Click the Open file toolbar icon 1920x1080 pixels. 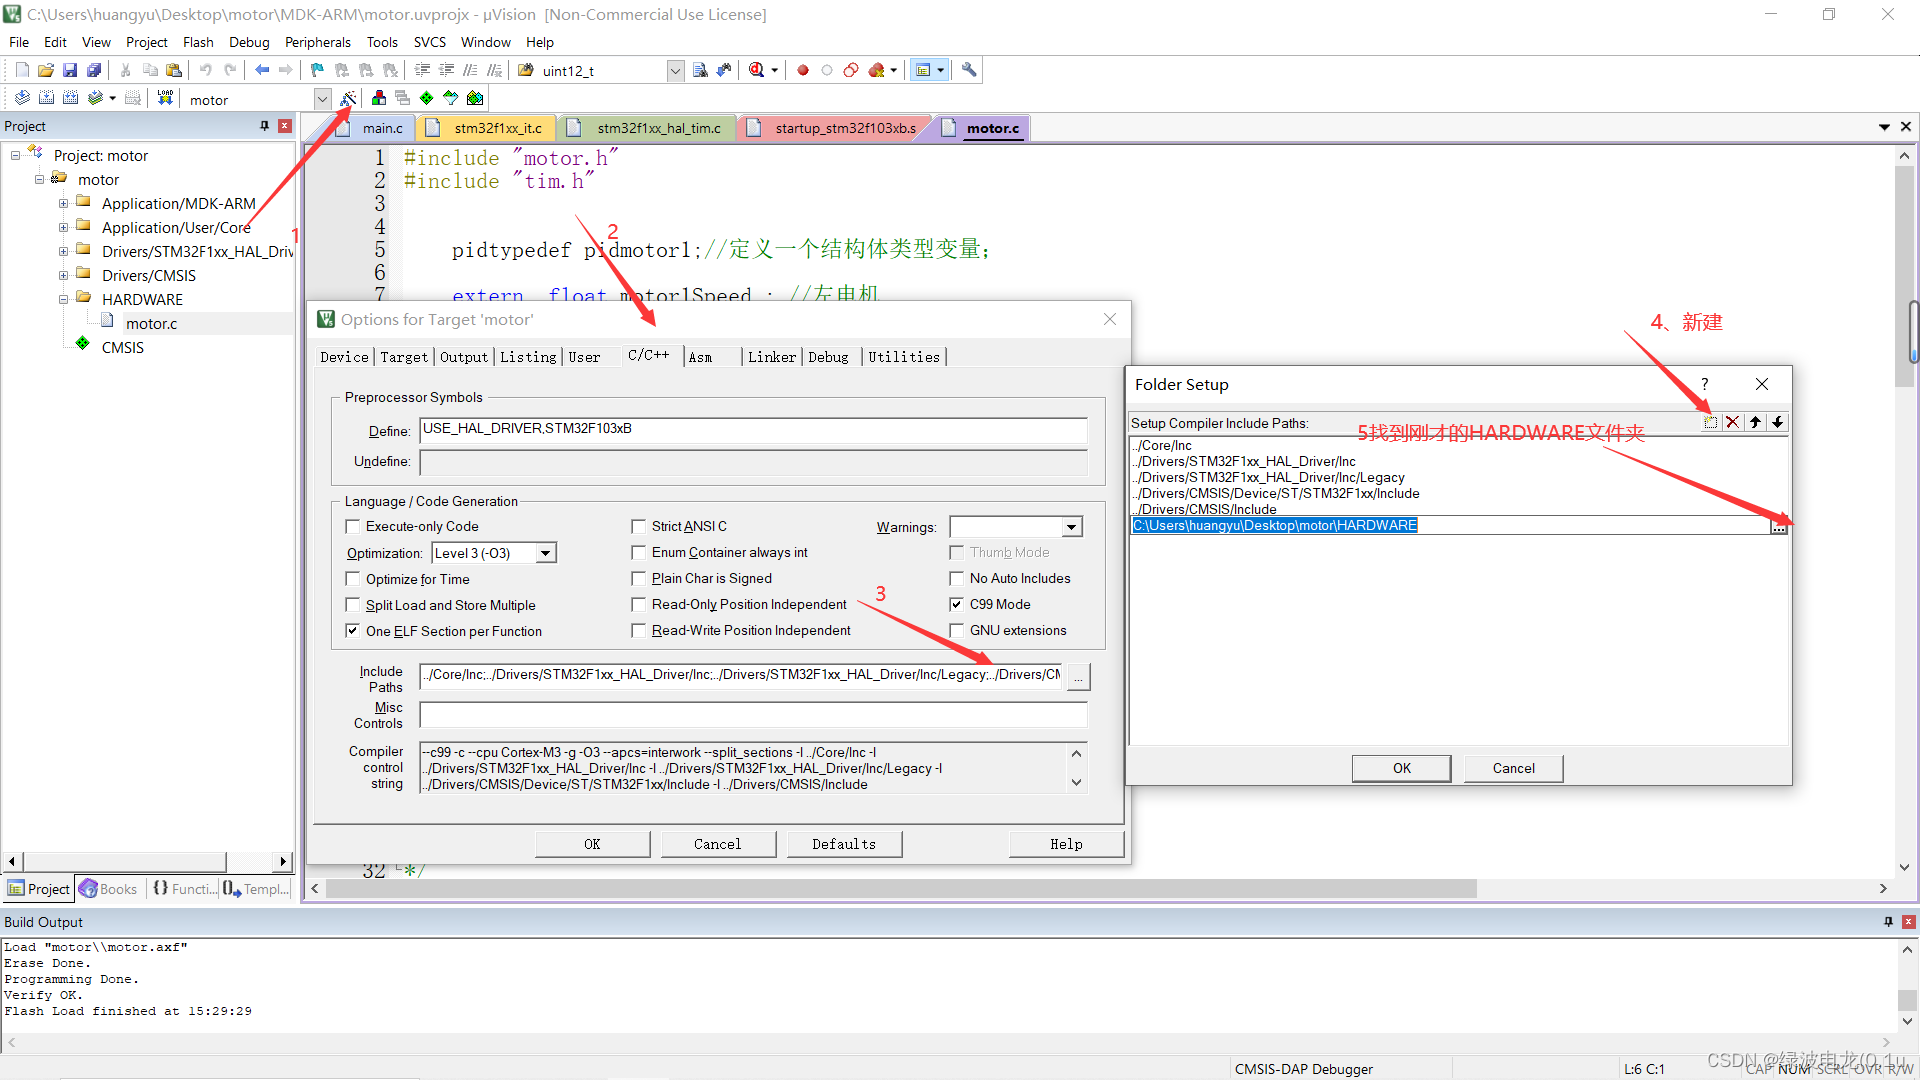[46, 70]
